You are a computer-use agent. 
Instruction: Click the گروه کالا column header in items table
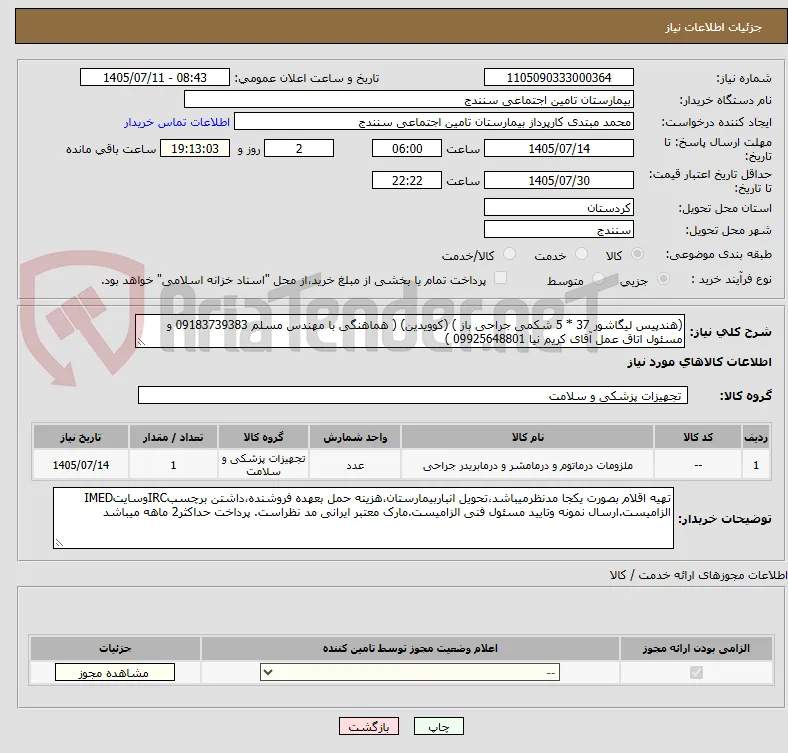pyautogui.click(x=263, y=437)
